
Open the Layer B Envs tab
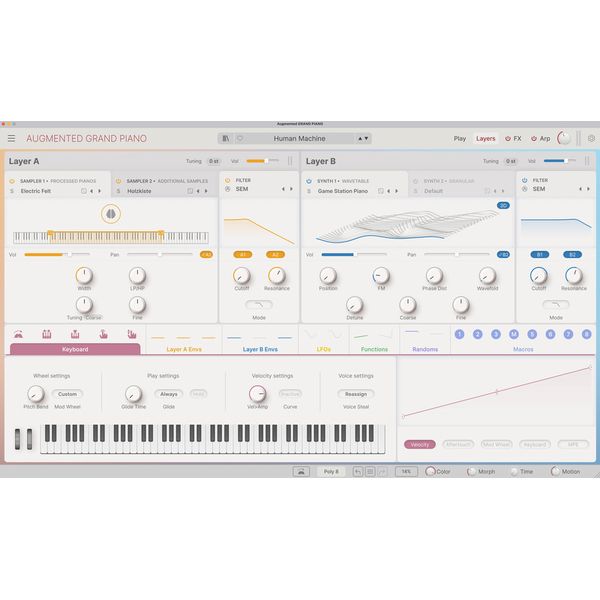(260, 349)
